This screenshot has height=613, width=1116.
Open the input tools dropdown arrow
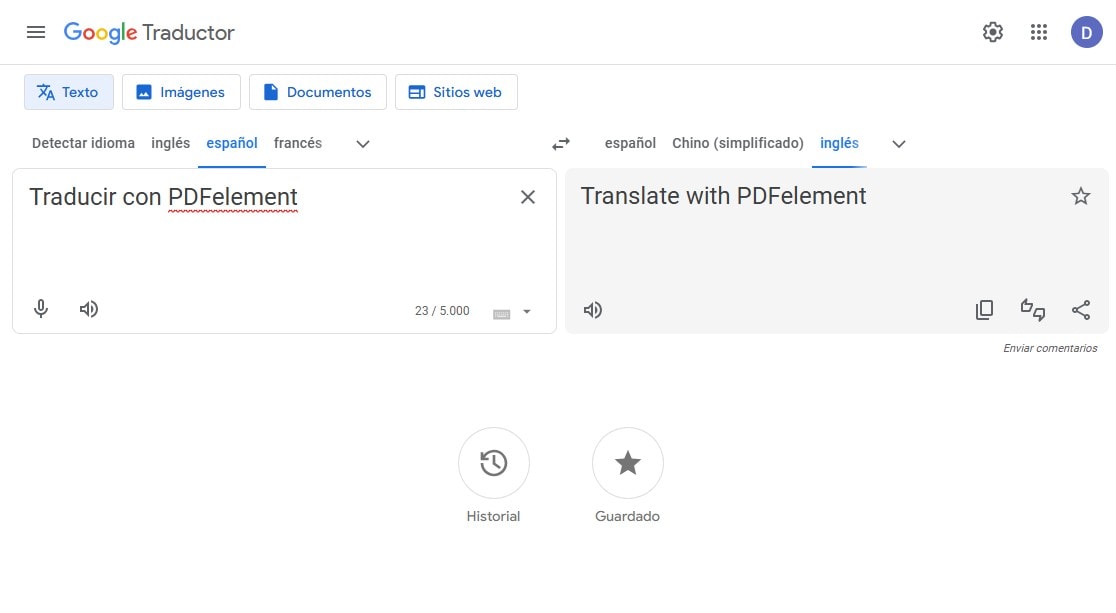point(527,312)
